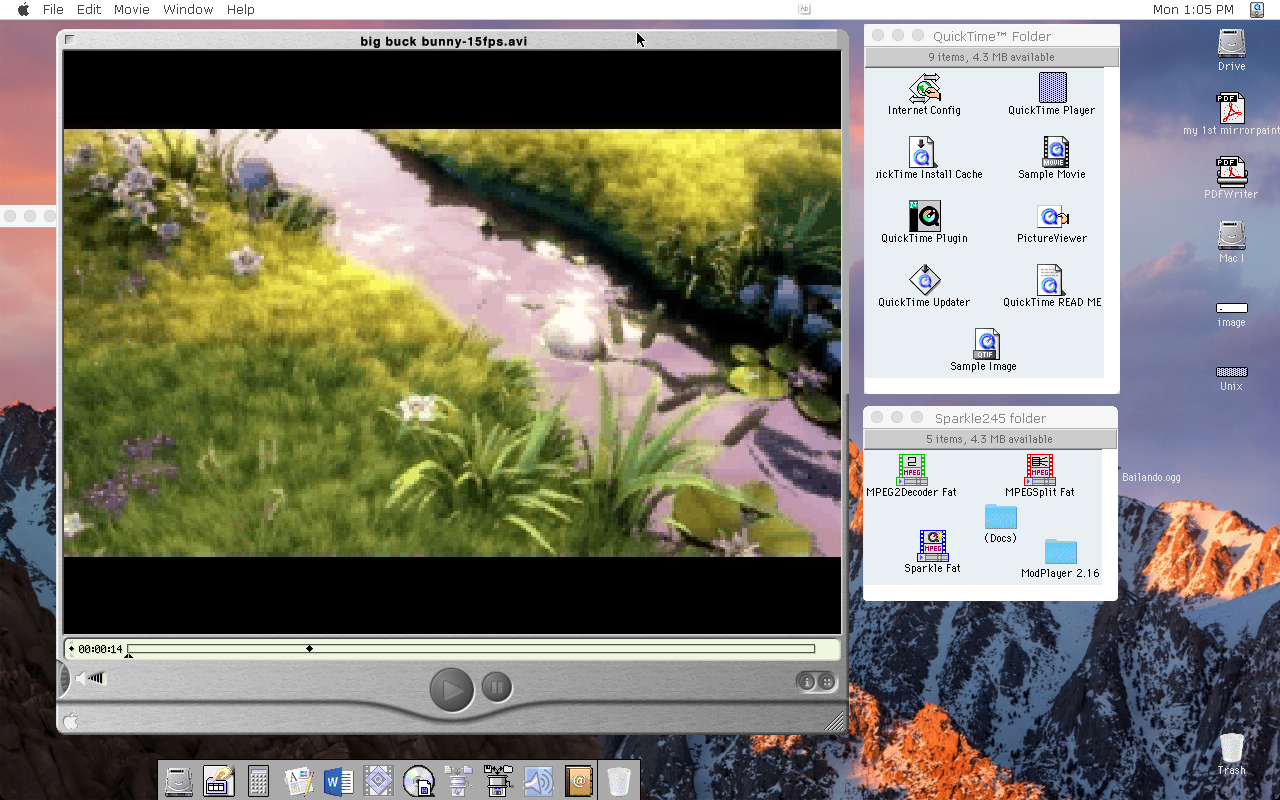Open the QuickTime film icon in the dock

pos(378,781)
